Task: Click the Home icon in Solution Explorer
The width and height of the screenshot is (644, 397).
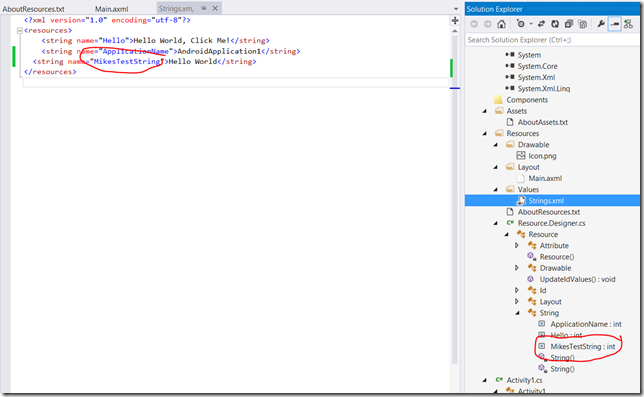Action: click(x=501, y=24)
